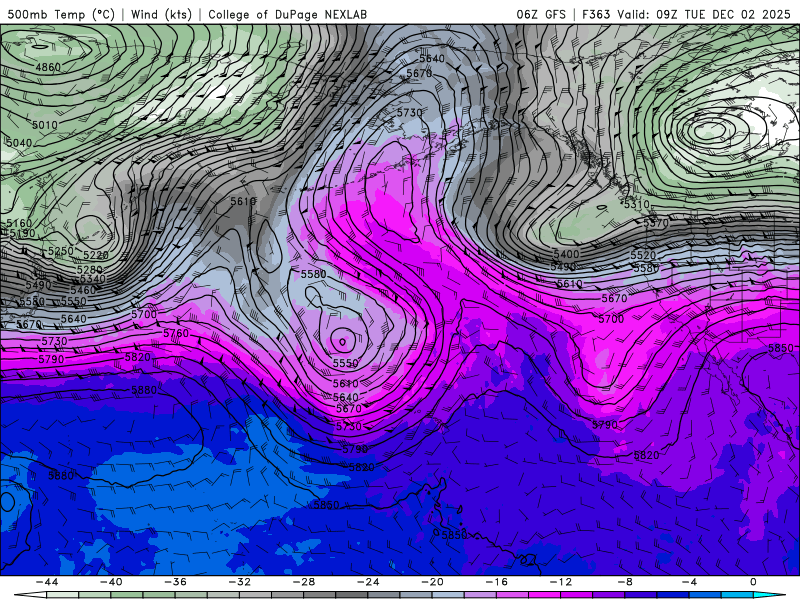This screenshot has width=800, height=600.
Task: Click the 5460 contour label
Action: tap(83, 290)
